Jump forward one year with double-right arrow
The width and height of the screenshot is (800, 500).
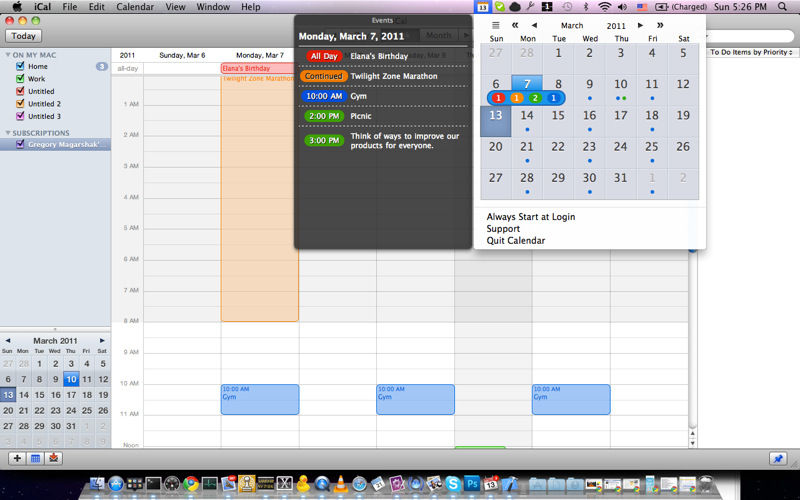[660, 25]
